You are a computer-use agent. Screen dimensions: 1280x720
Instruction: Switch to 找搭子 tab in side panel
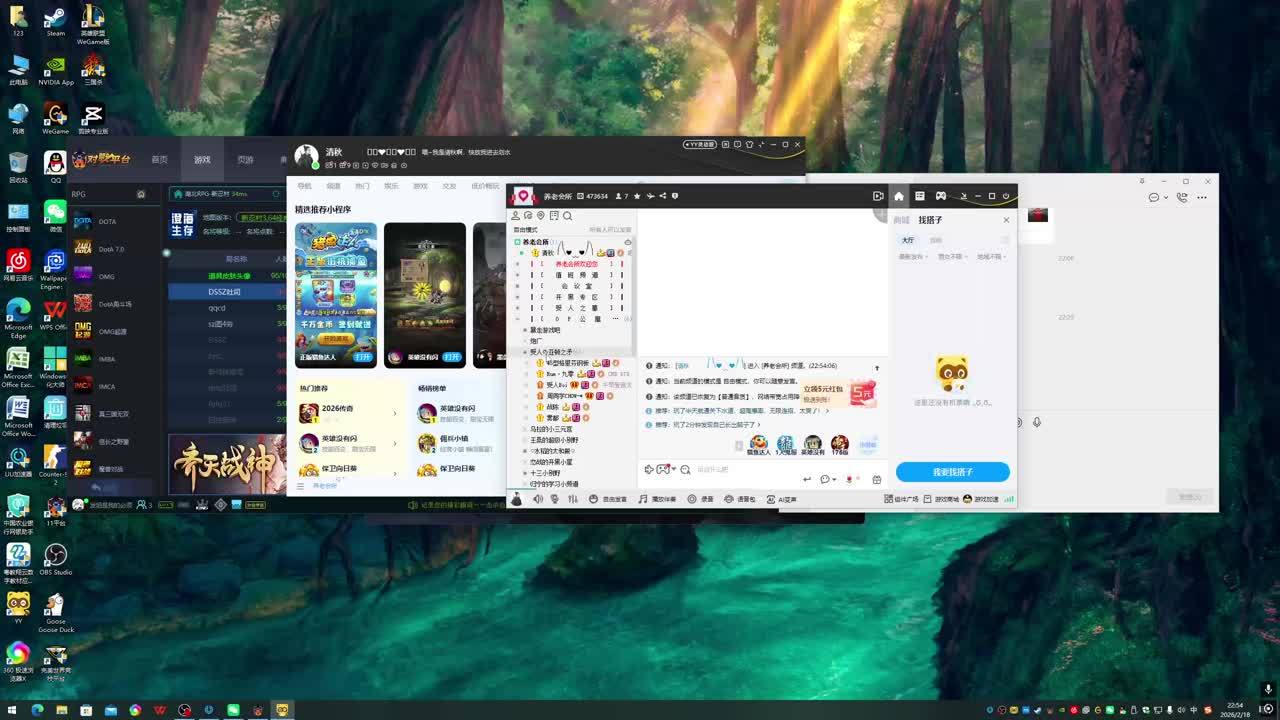(x=930, y=220)
